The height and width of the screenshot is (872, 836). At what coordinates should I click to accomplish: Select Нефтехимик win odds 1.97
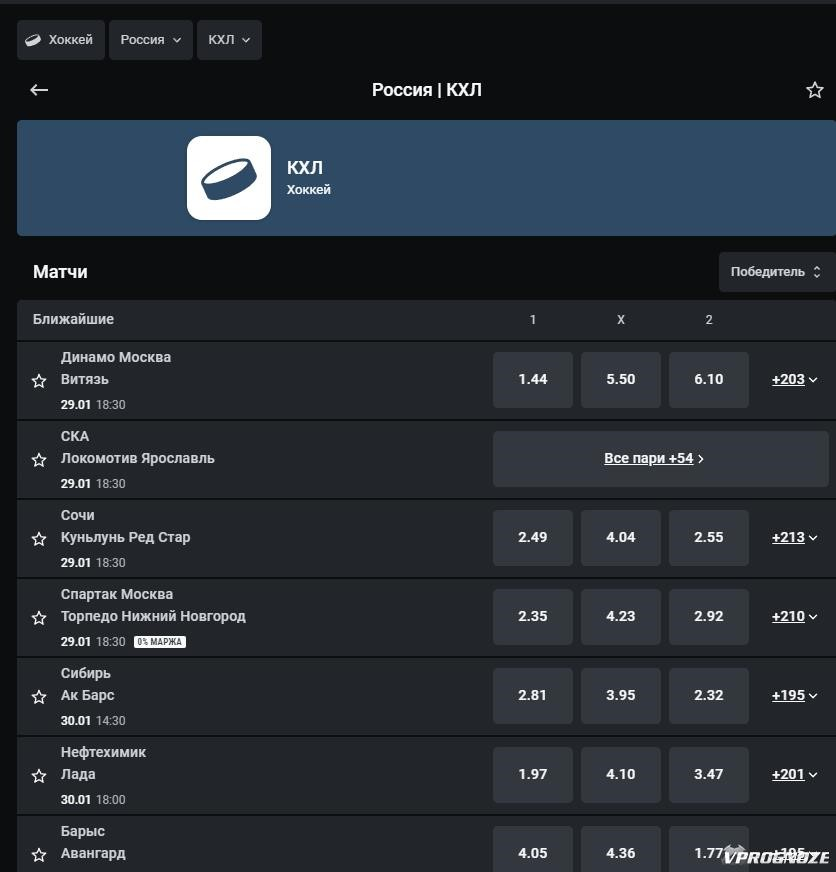pyautogui.click(x=533, y=775)
